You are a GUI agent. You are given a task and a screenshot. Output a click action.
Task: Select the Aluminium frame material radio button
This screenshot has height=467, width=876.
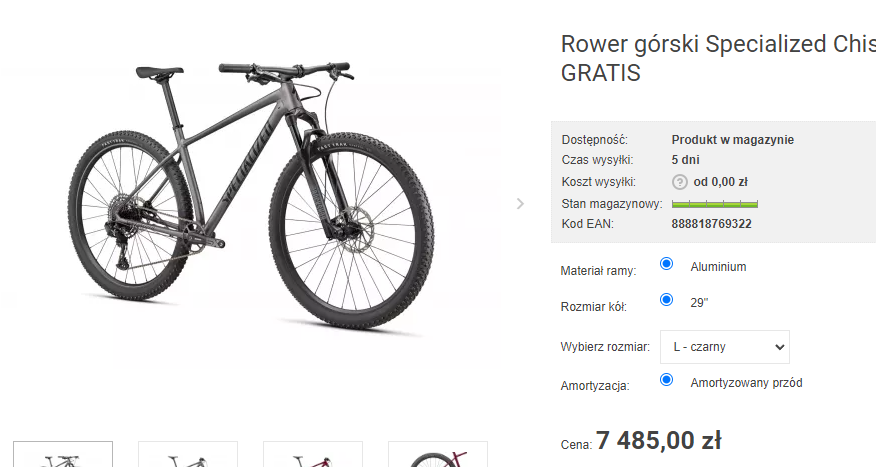pos(666,264)
